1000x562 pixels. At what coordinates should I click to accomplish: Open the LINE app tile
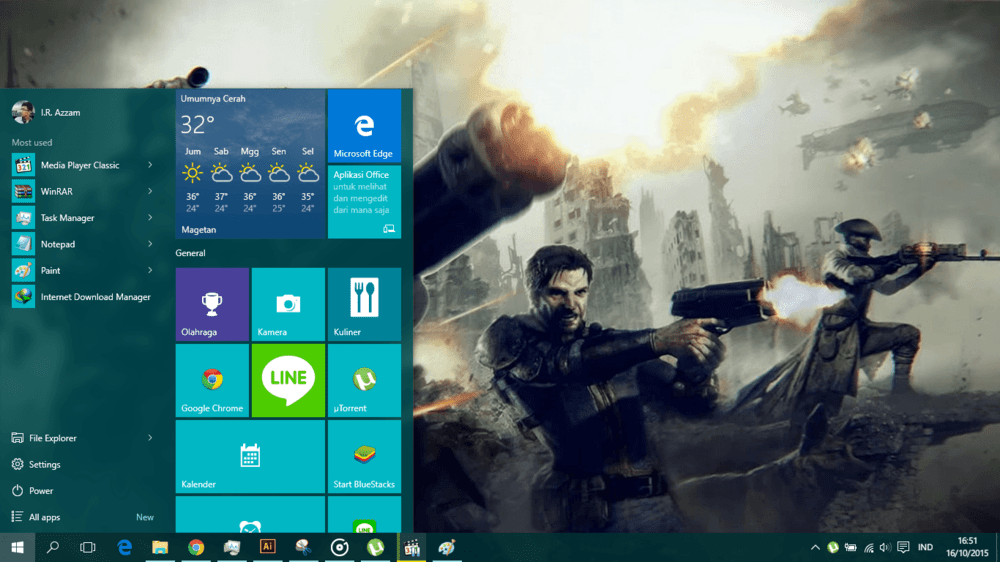click(288, 381)
